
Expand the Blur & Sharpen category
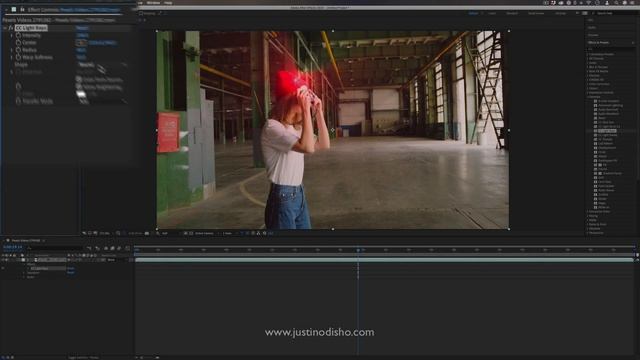pos(588,67)
